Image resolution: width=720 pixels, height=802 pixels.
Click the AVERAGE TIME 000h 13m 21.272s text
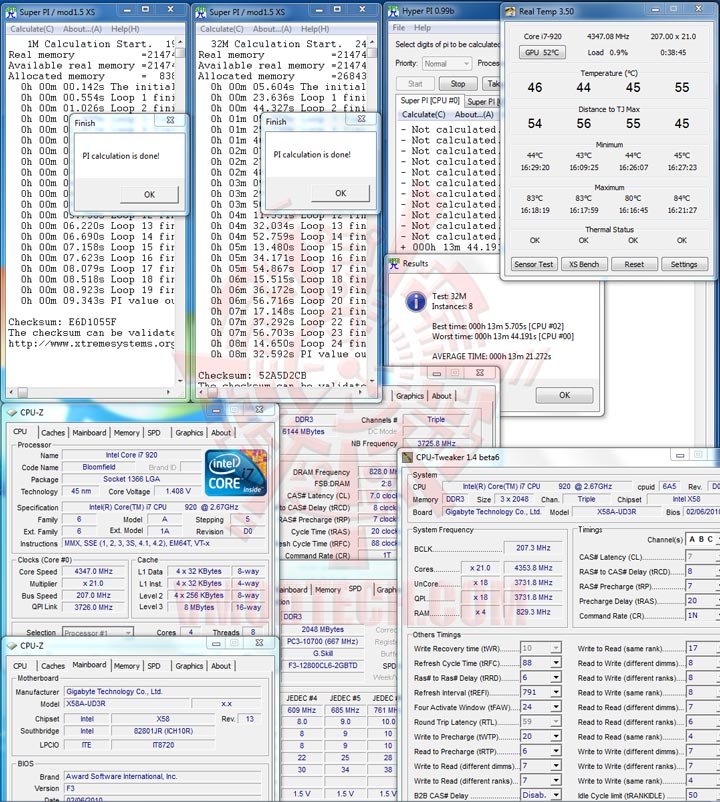click(x=491, y=357)
